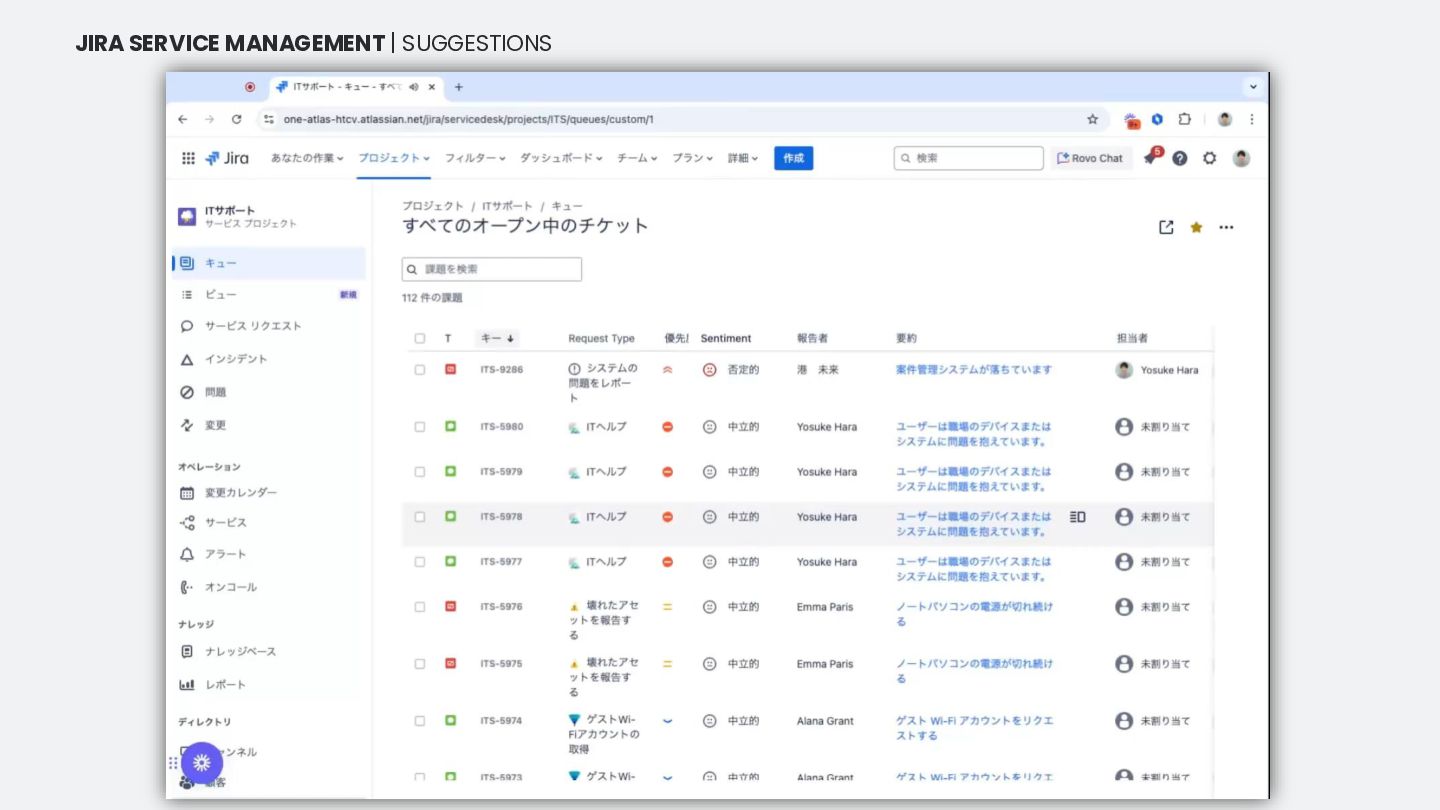Viewport: 1440px width, 810px height.
Task: Click the open-in-new-window icon near queue title
Action: click(1166, 227)
